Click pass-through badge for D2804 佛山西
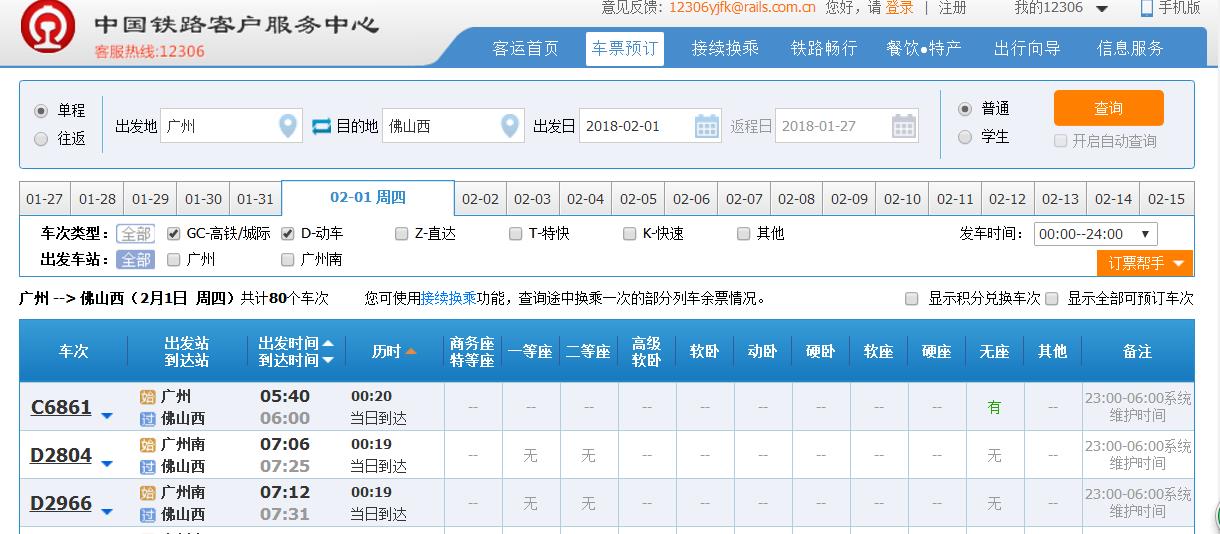Screen dimensions: 1220x534 tap(148, 466)
